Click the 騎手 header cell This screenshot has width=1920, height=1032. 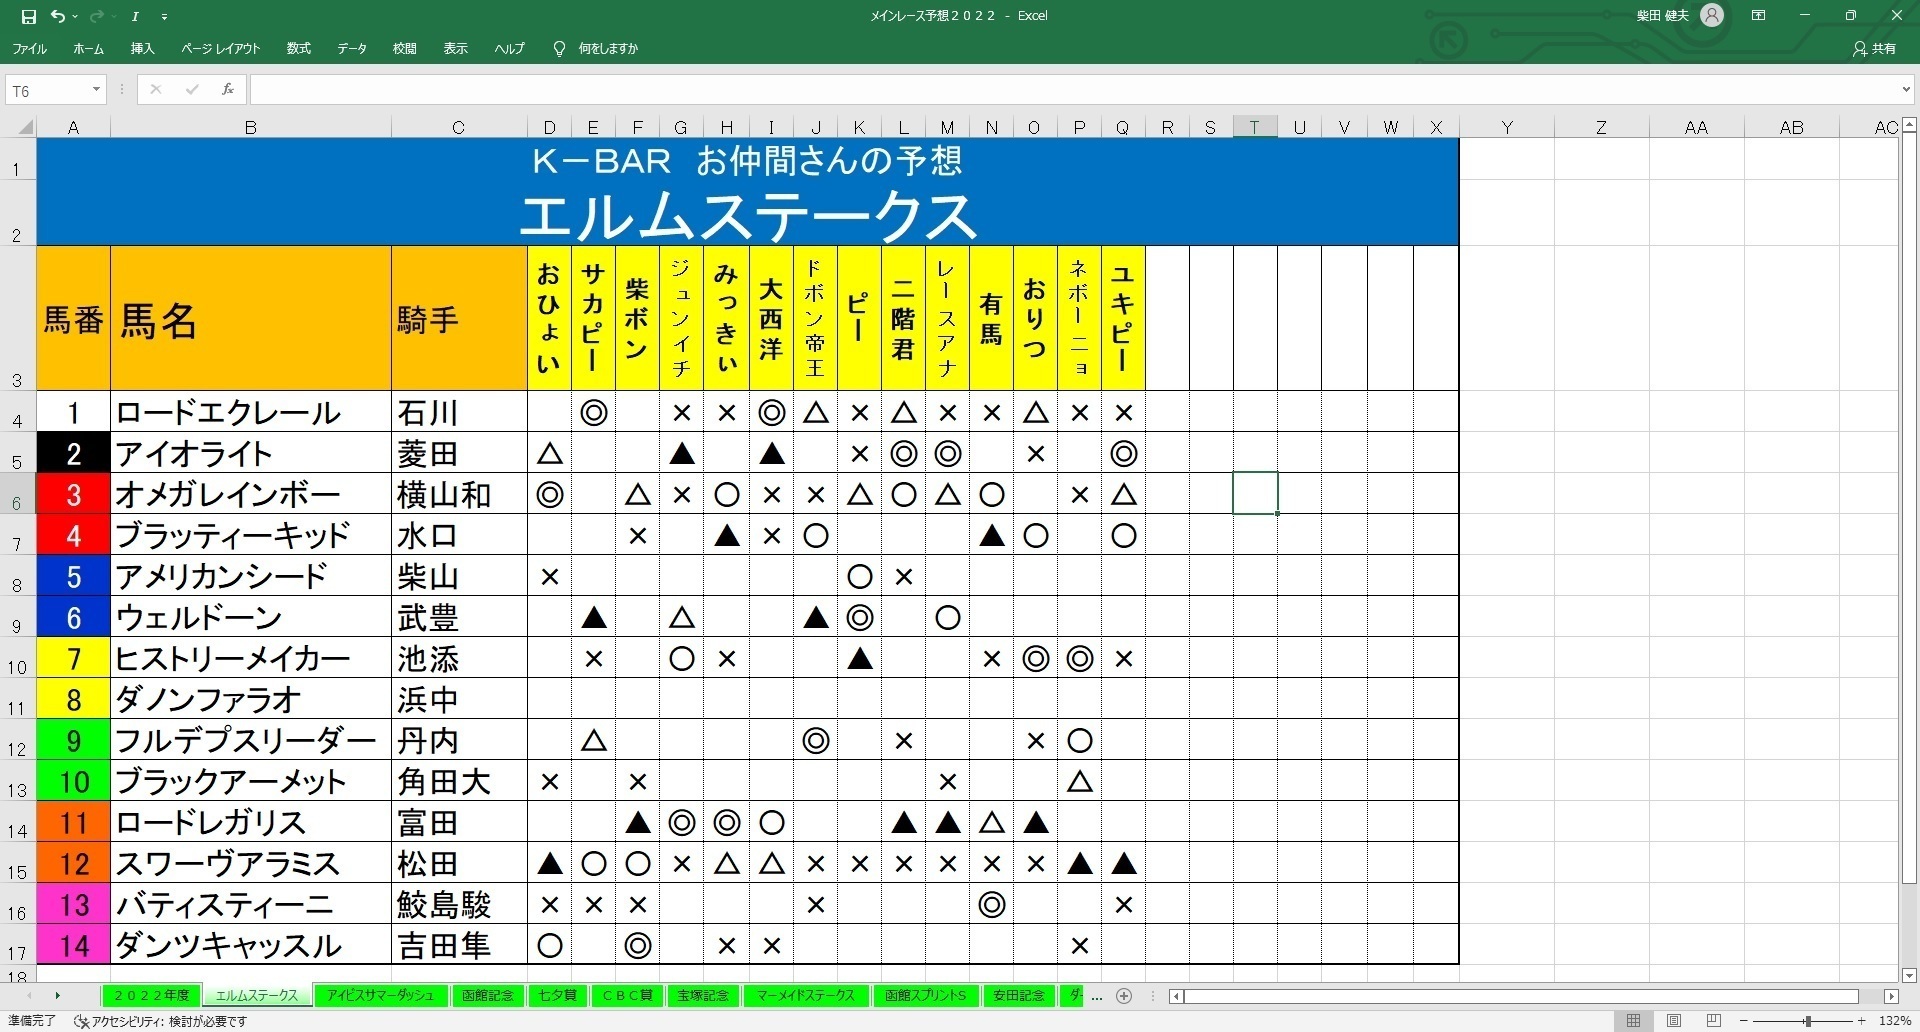tap(459, 319)
